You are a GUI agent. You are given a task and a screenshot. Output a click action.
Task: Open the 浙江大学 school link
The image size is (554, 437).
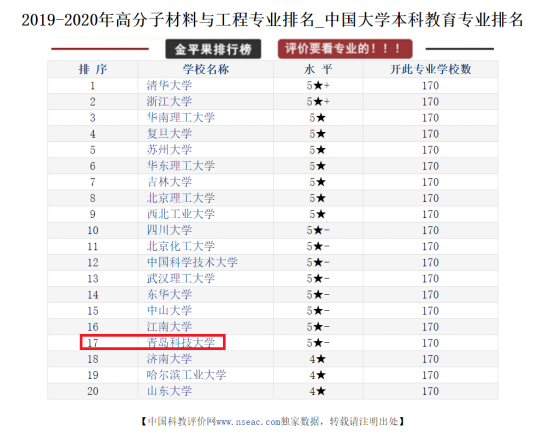pos(169,101)
